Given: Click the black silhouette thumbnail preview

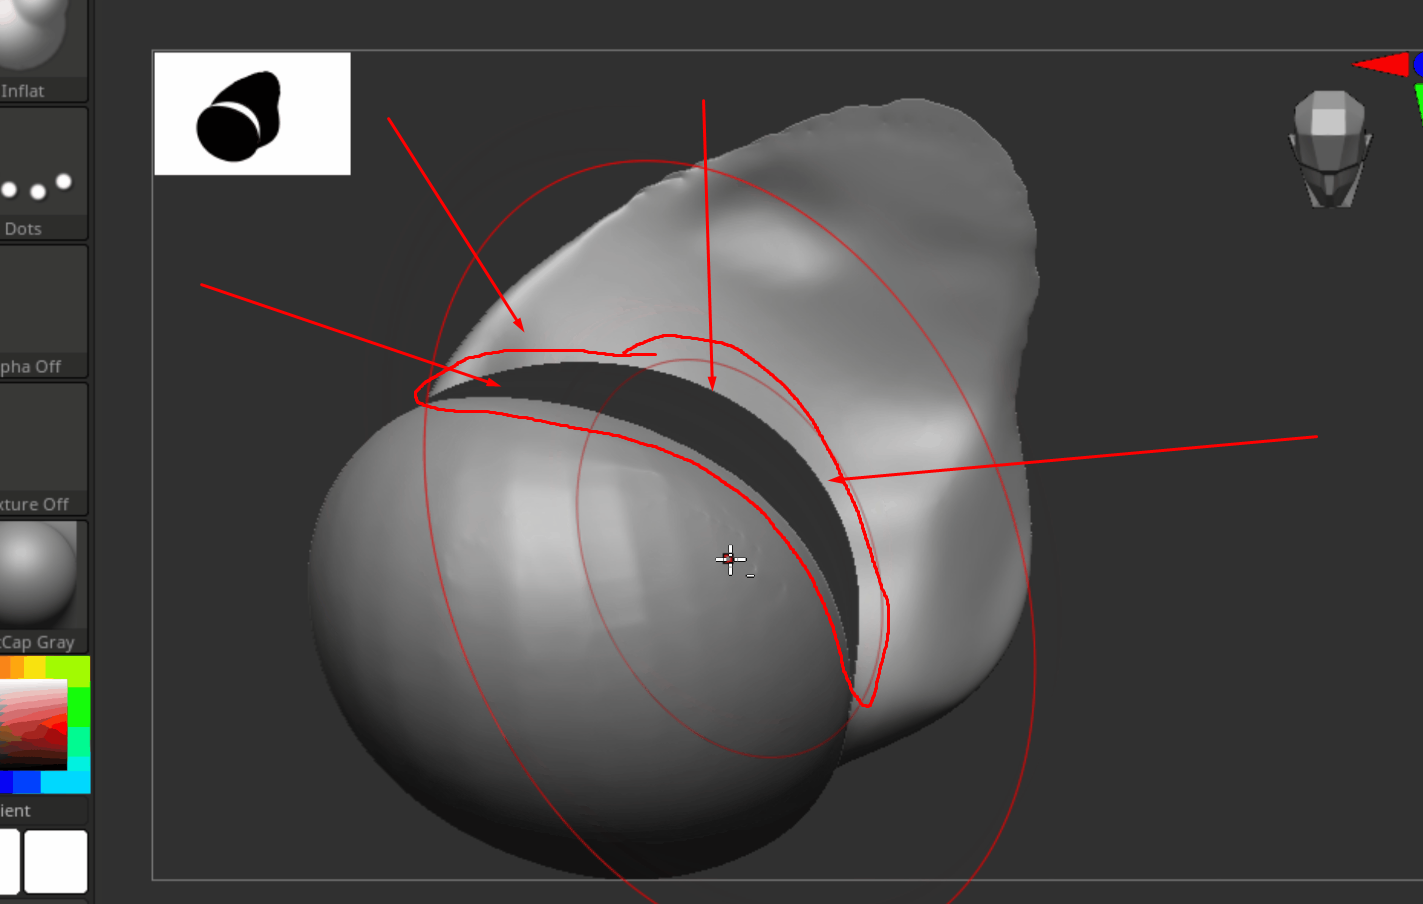Looking at the screenshot, I should click(x=252, y=114).
